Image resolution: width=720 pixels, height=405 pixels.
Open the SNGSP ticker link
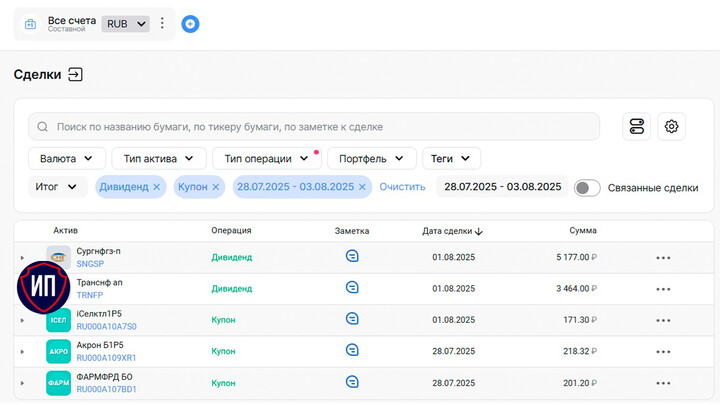click(x=90, y=264)
